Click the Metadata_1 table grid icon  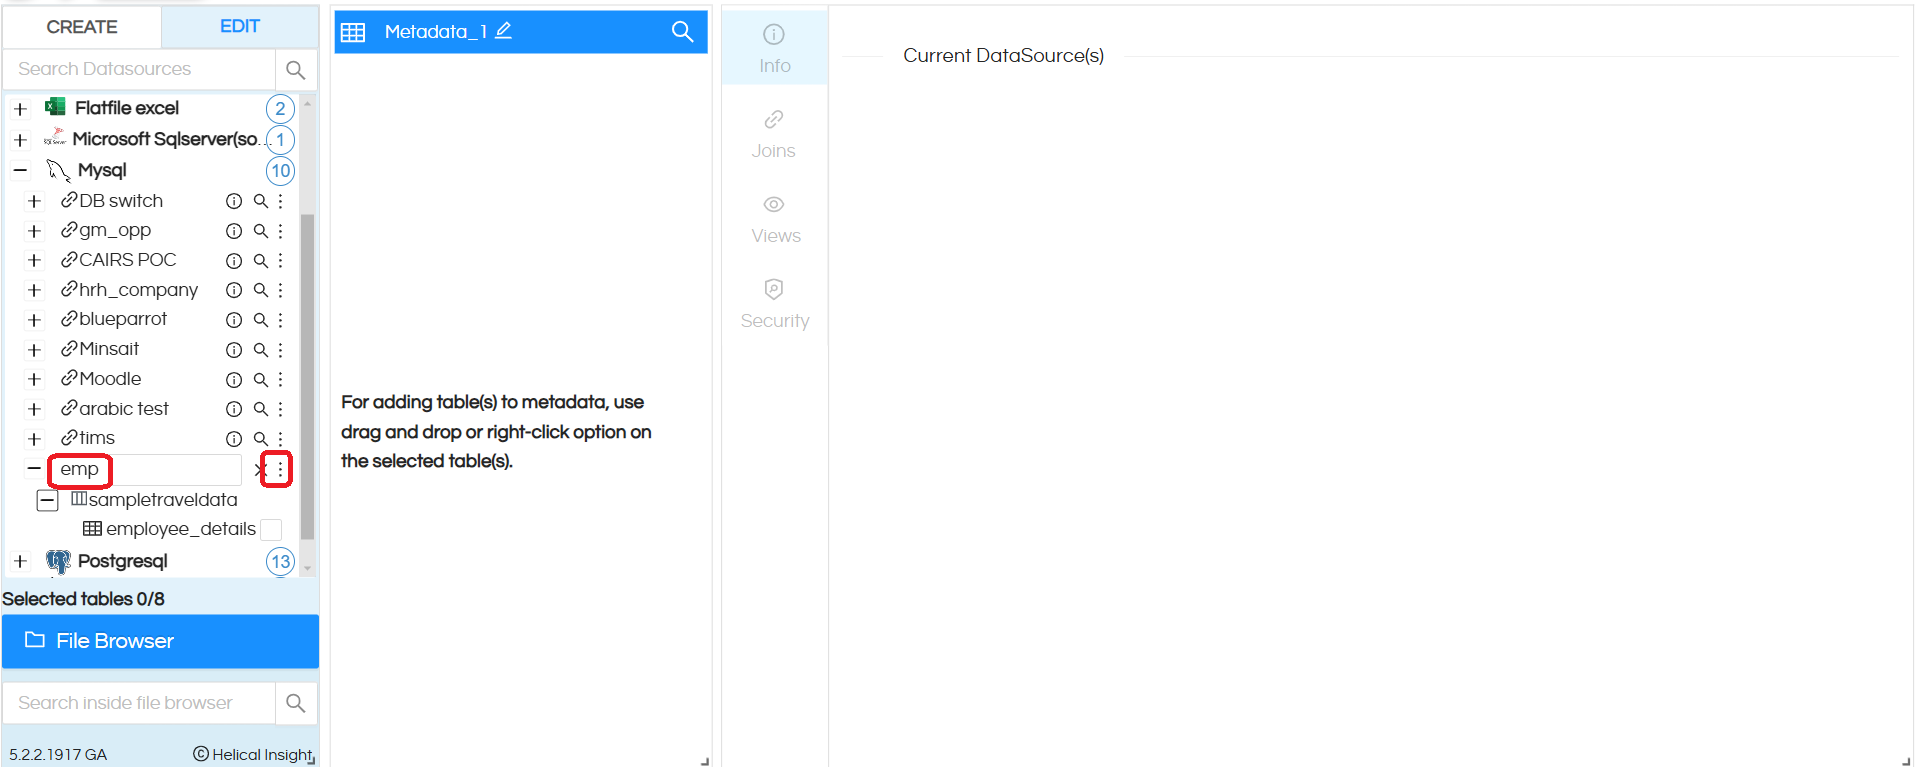pyautogui.click(x=353, y=32)
